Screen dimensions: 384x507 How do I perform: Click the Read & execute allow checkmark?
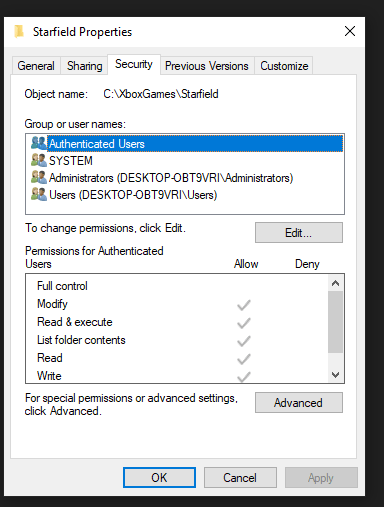[244, 323]
